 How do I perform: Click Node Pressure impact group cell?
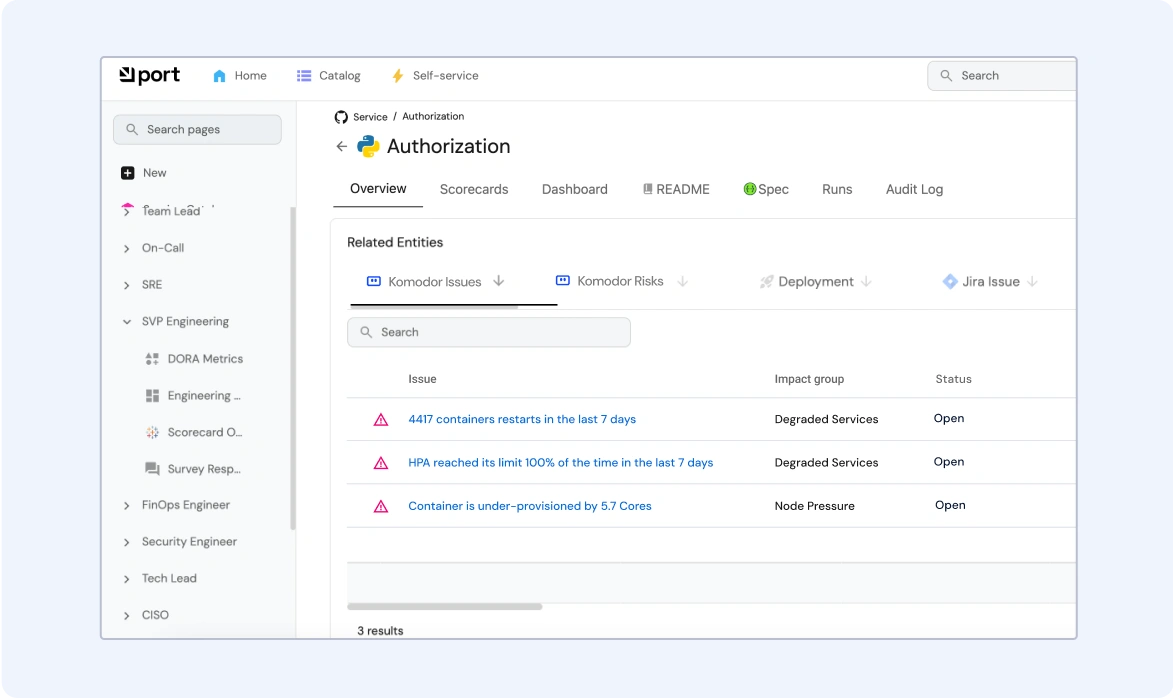tap(815, 506)
